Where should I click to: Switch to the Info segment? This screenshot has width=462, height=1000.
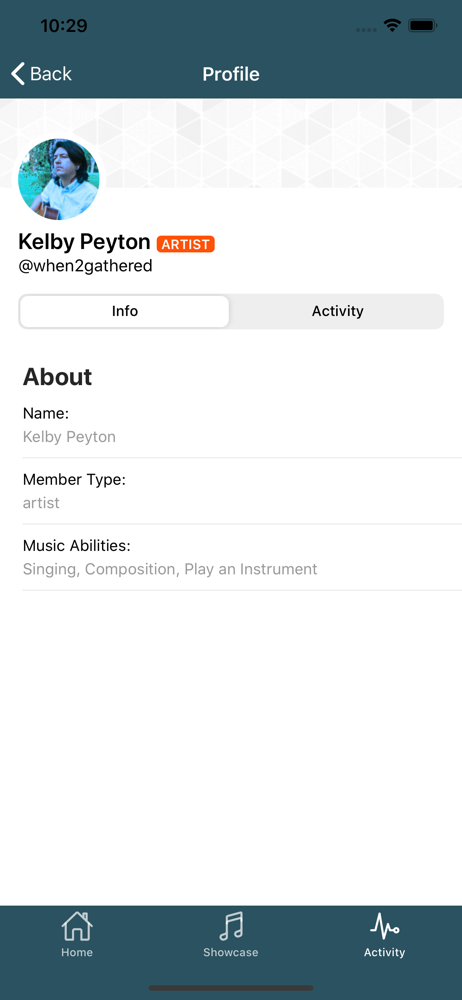tap(124, 311)
